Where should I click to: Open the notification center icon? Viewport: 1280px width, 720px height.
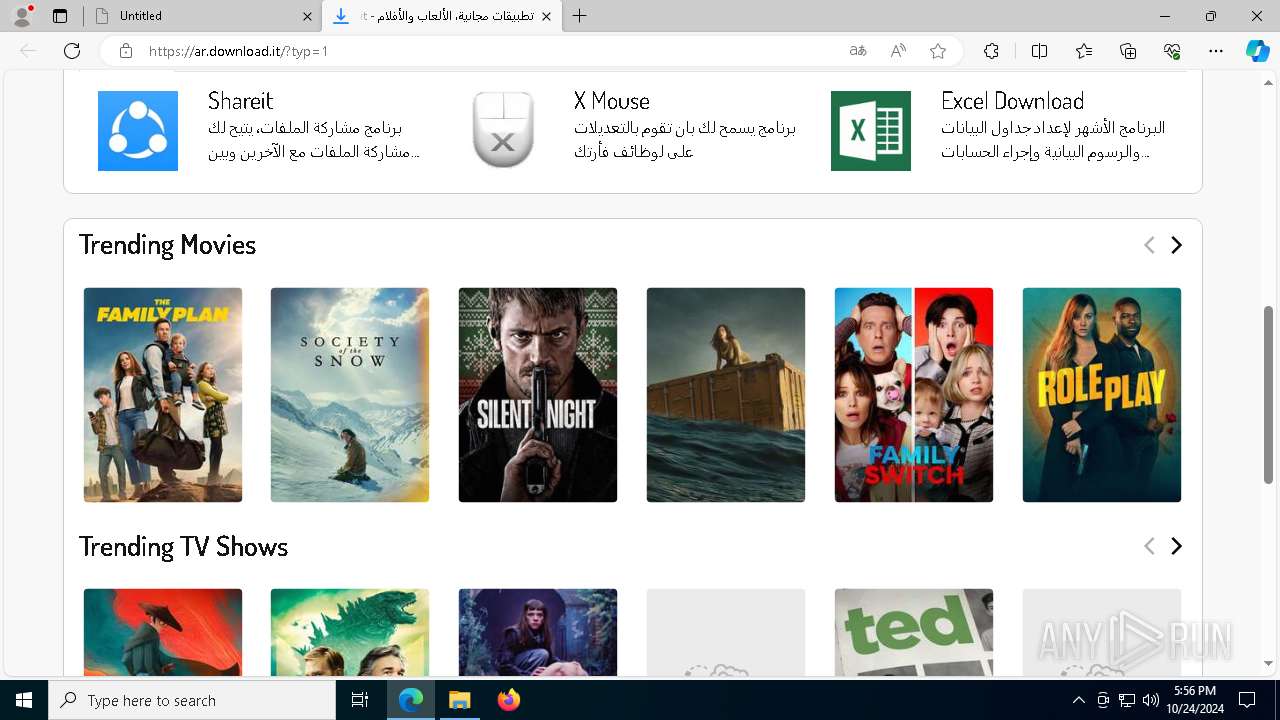pos(1247,700)
